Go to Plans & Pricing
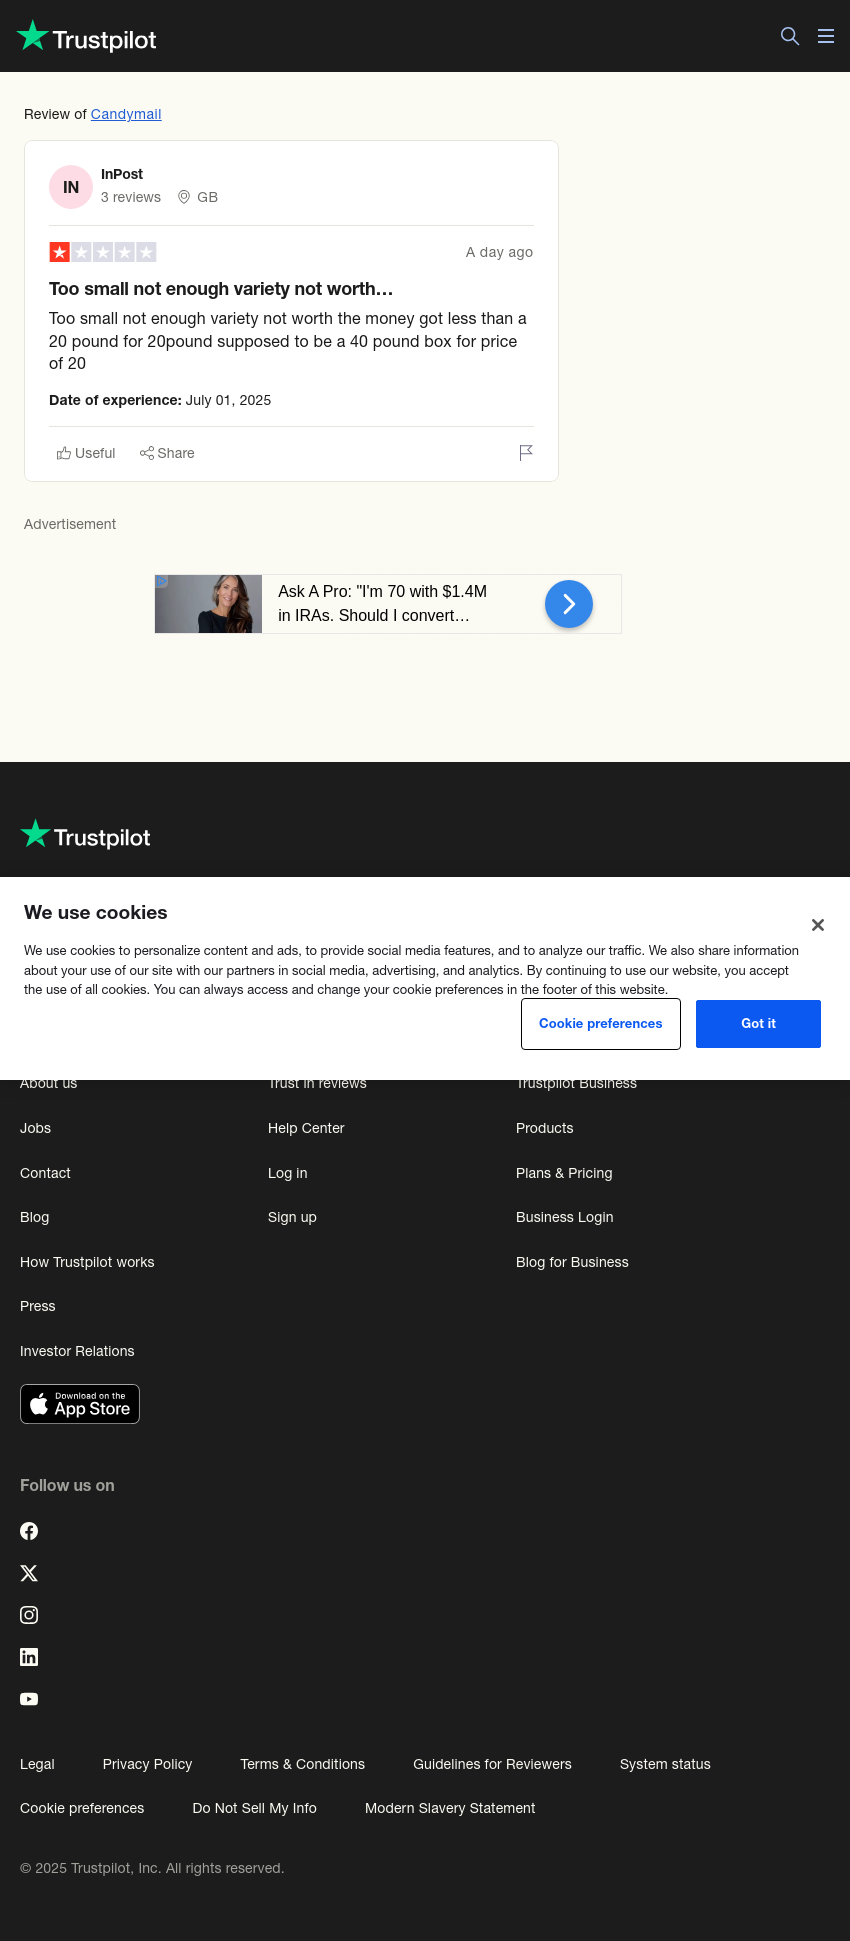 pyautogui.click(x=564, y=1173)
